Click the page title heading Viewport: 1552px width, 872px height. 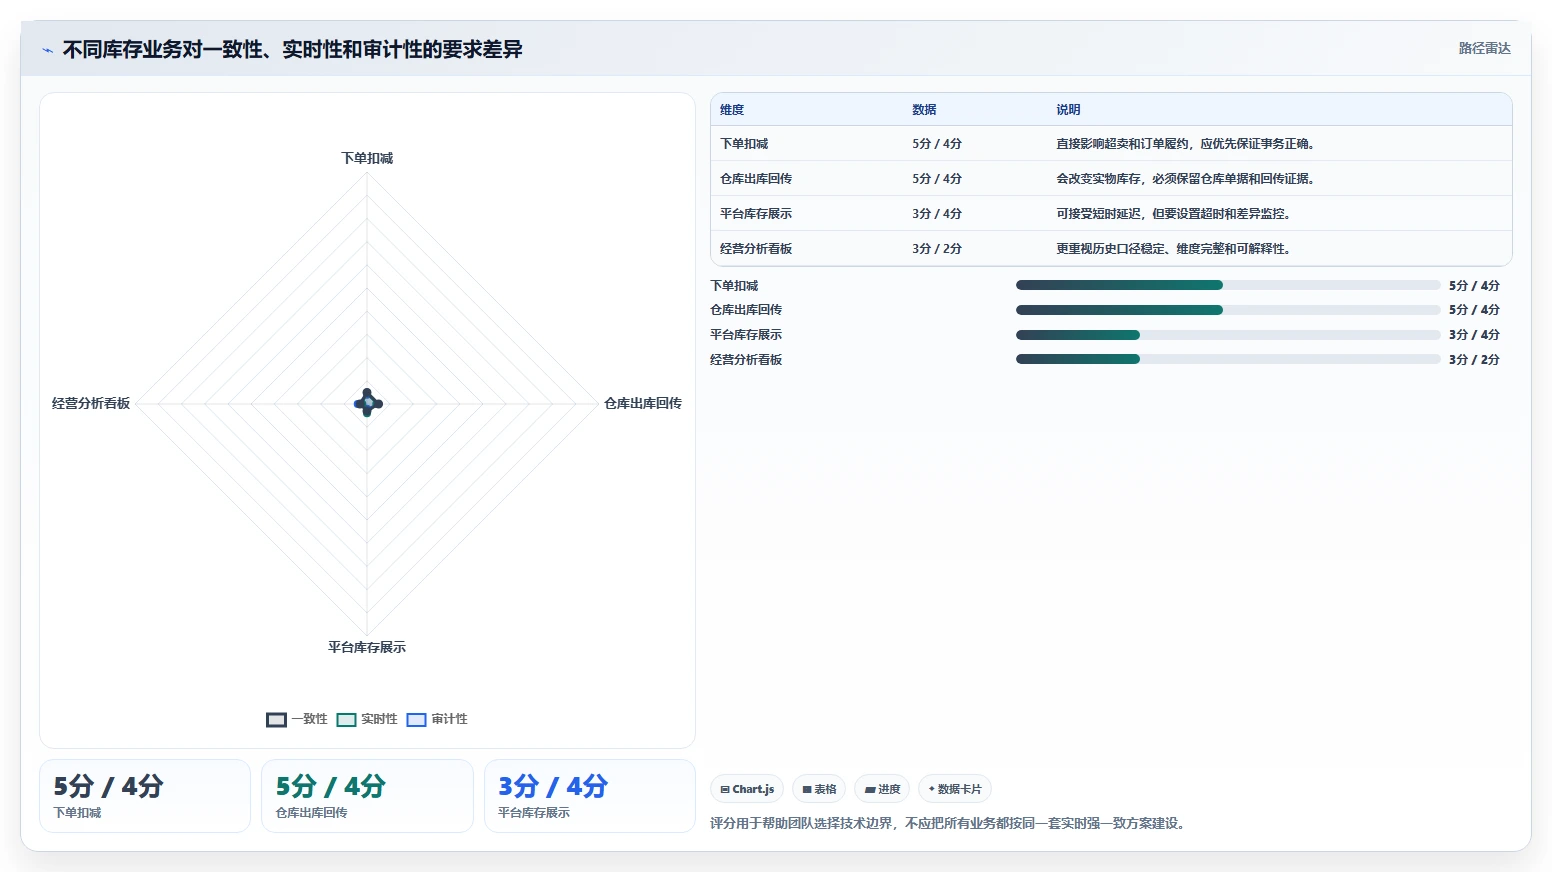pos(293,50)
